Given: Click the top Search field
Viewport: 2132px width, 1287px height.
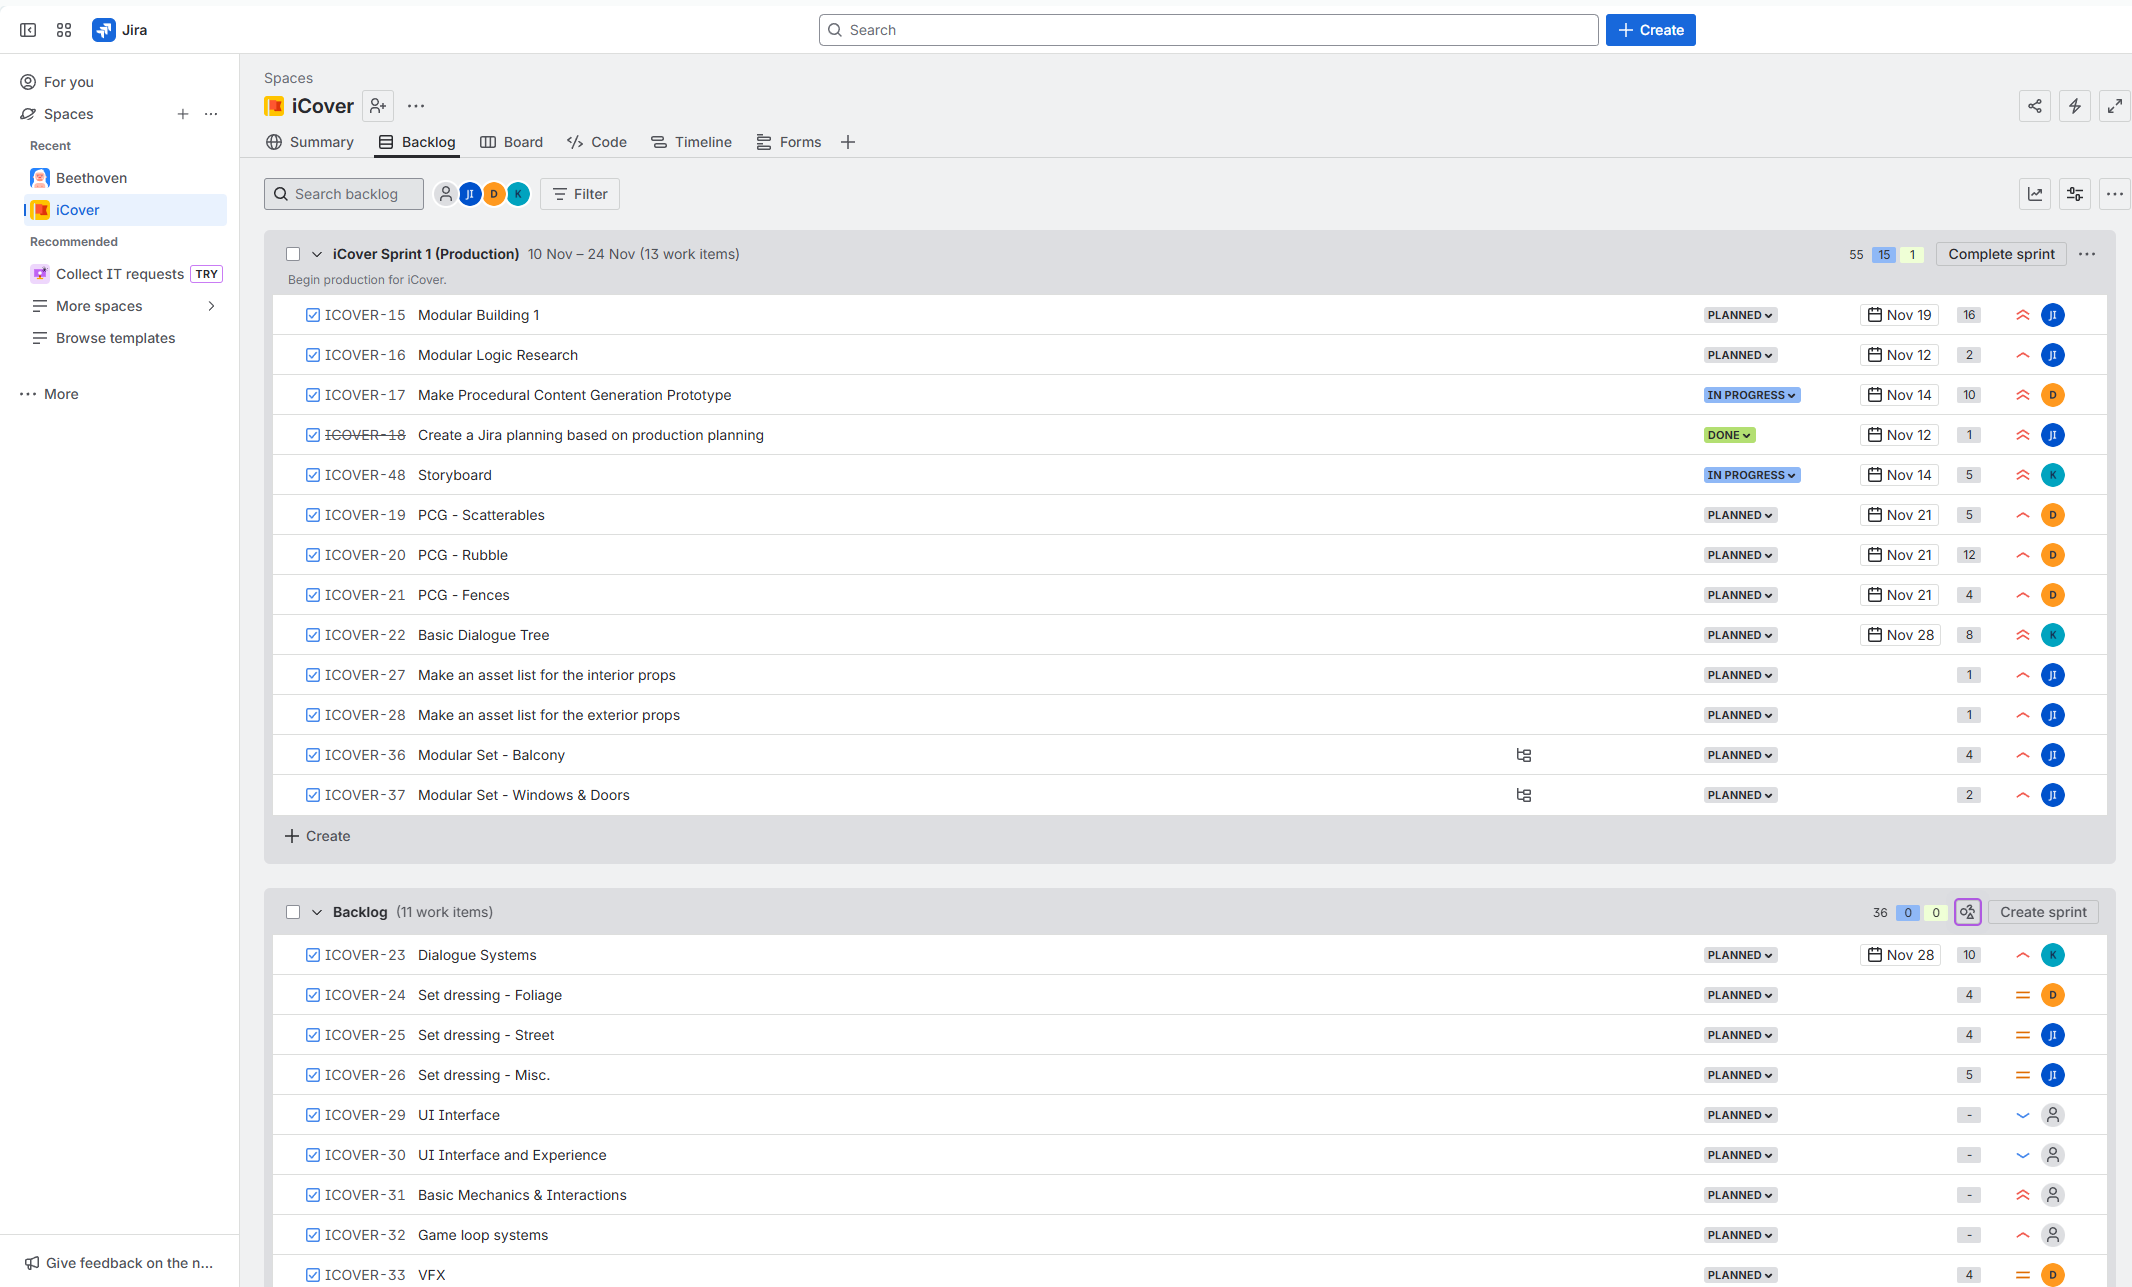Looking at the screenshot, I should click(1208, 30).
